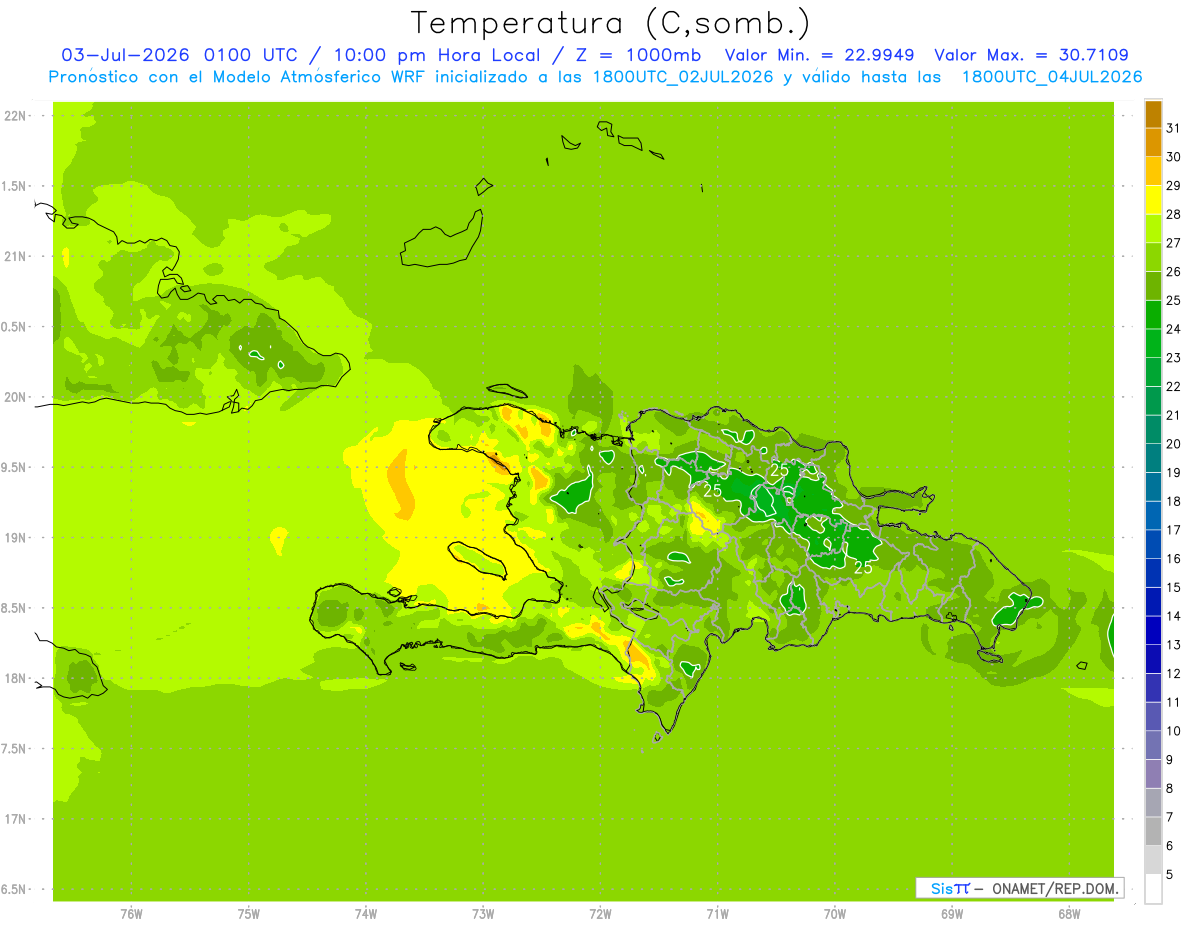Click the '70W' longitude axis label
1200x927 pixels.
point(835,914)
